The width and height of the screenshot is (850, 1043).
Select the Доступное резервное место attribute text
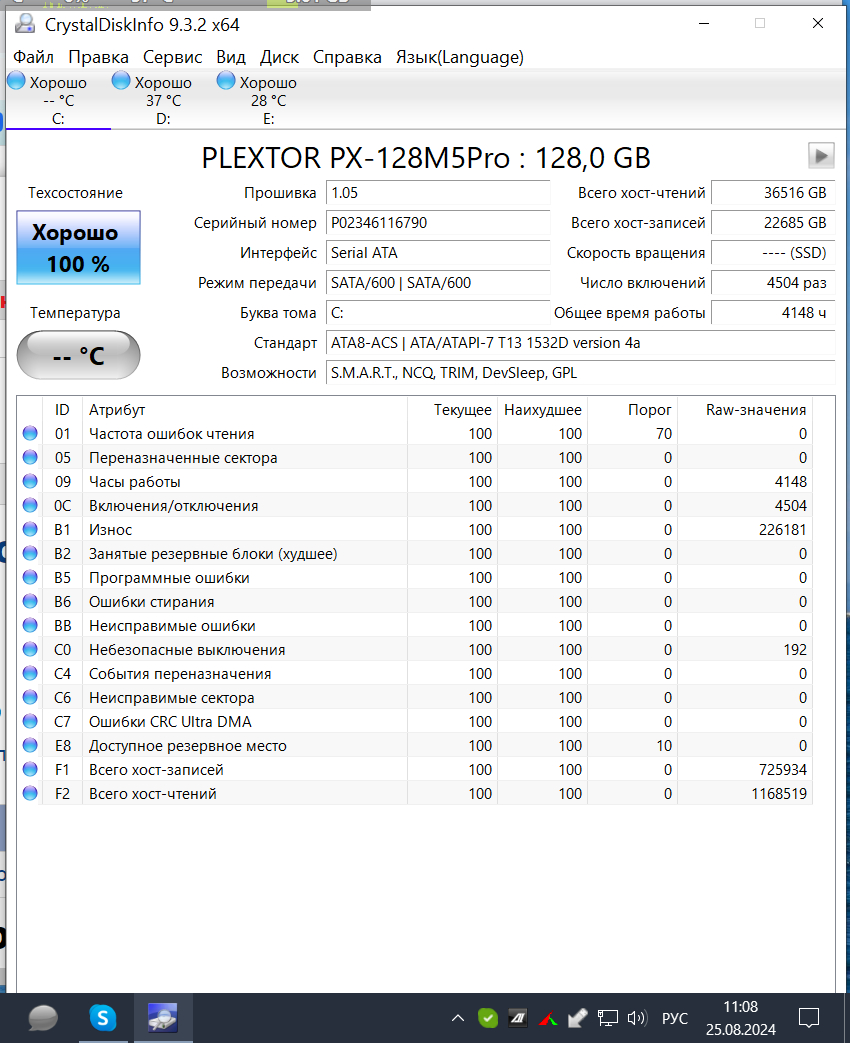click(188, 746)
